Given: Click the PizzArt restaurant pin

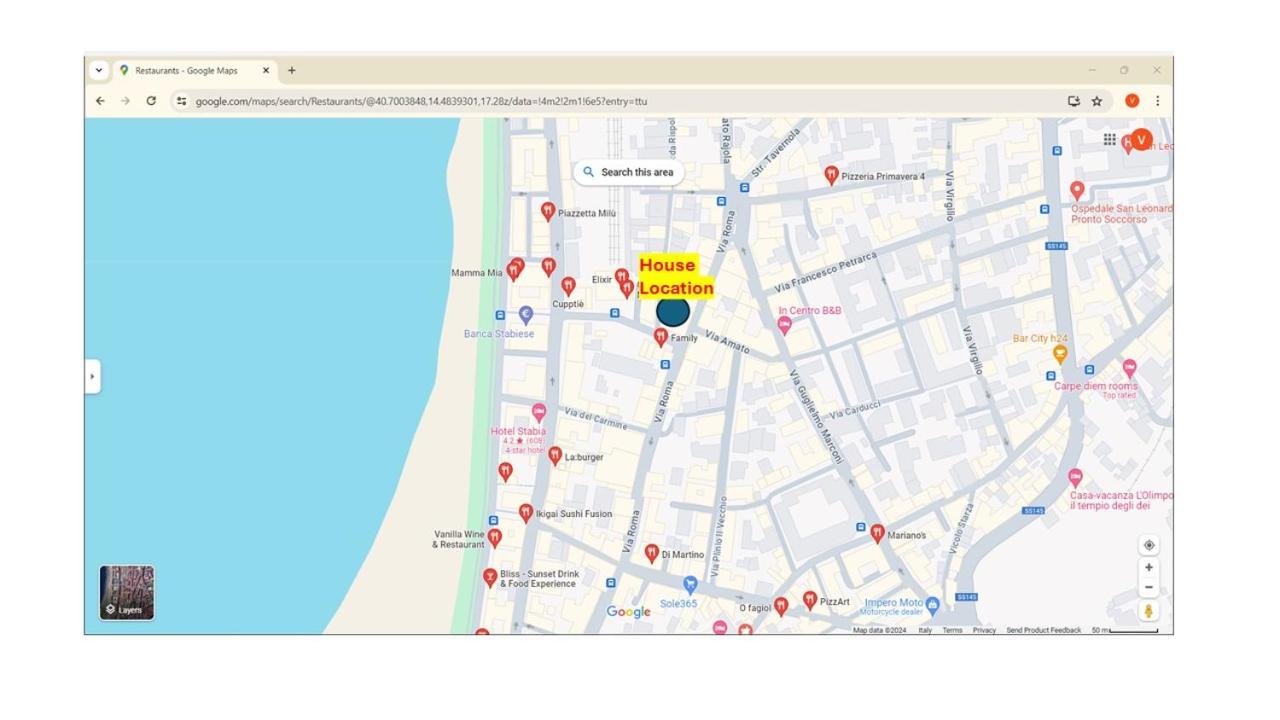Looking at the screenshot, I should (x=810, y=601).
